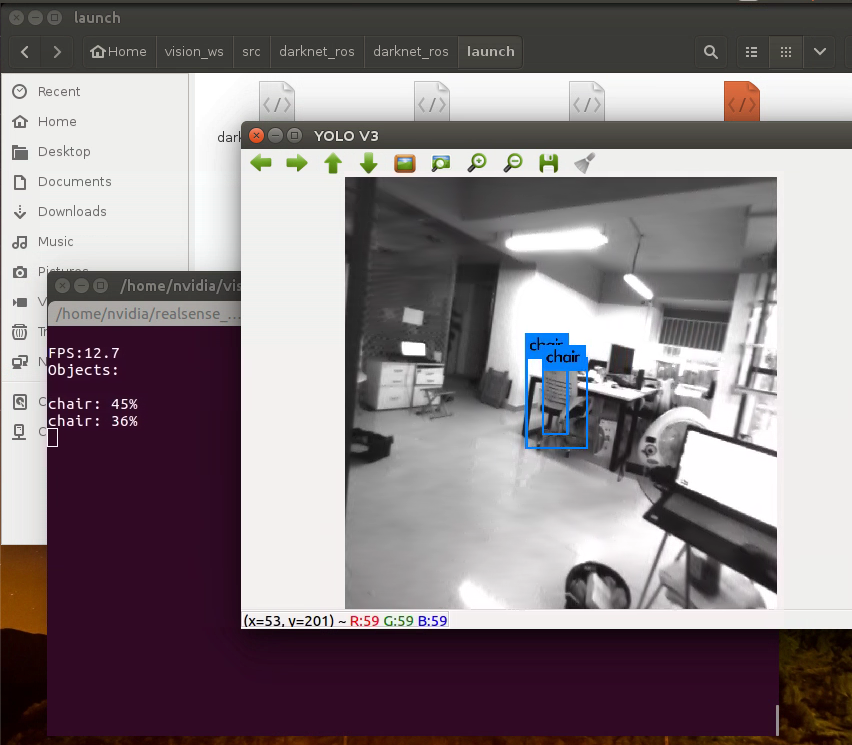This screenshot has height=745, width=852.
Task: Select Videos icon in sidebar
Action: click(x=20, y=302)
